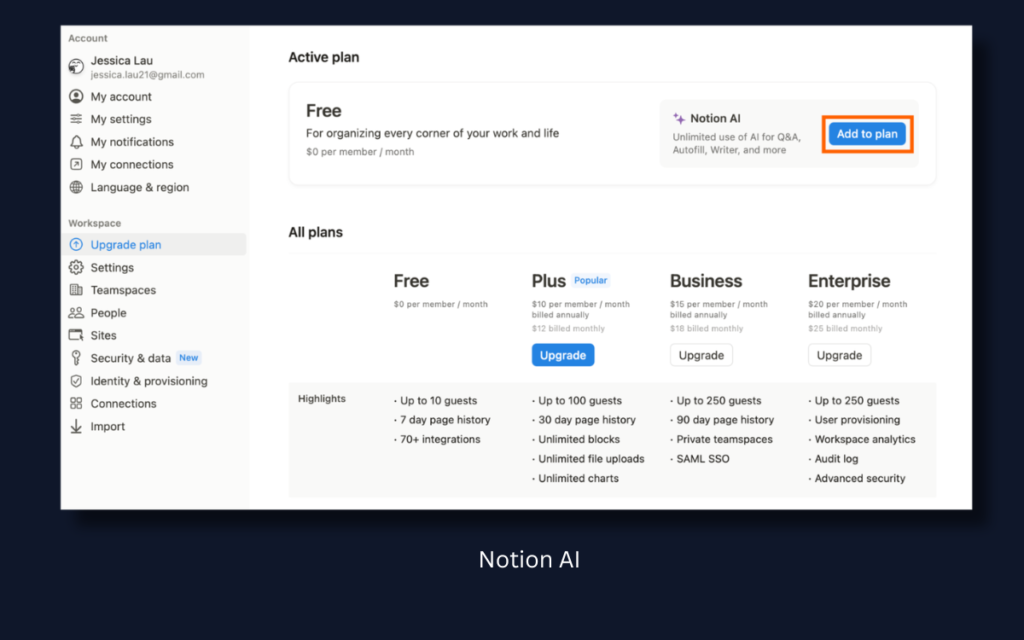Select the My account icon
Viewport: 1024px width, 640px height.
click(77, 96)
